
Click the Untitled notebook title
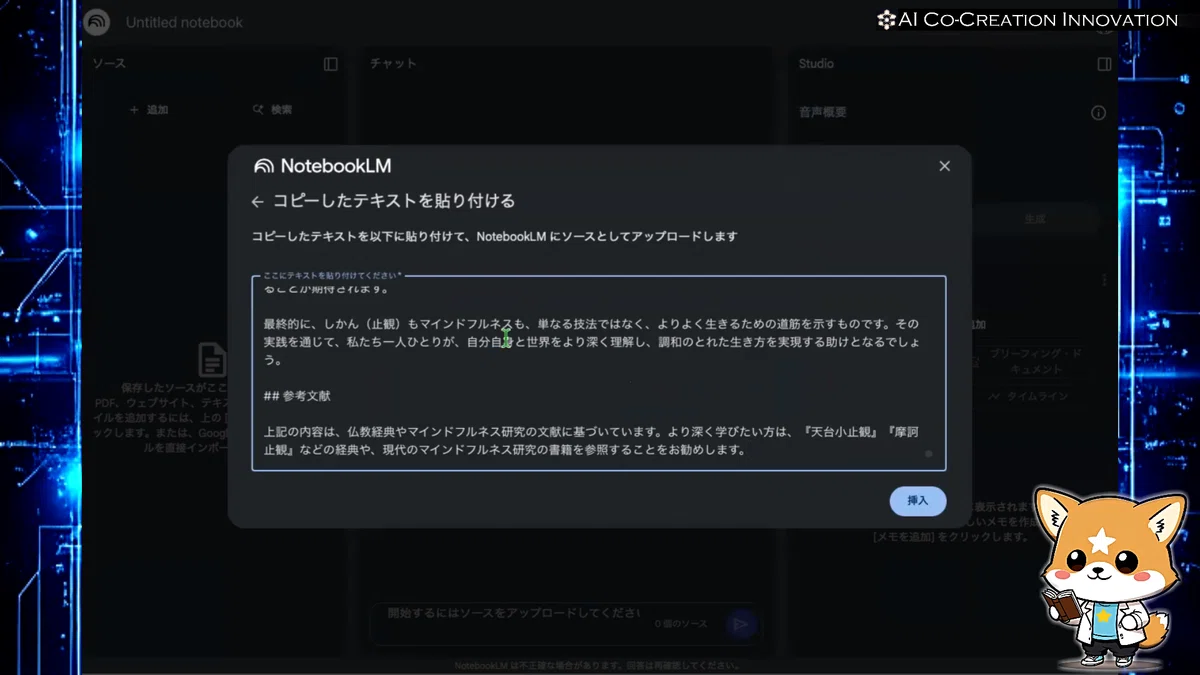pos(184,22)
